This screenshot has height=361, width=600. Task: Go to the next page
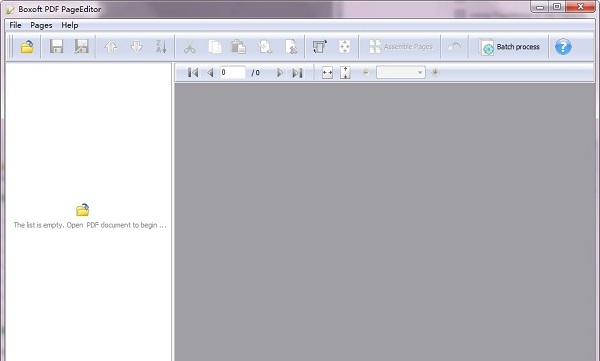pos(280,72)
